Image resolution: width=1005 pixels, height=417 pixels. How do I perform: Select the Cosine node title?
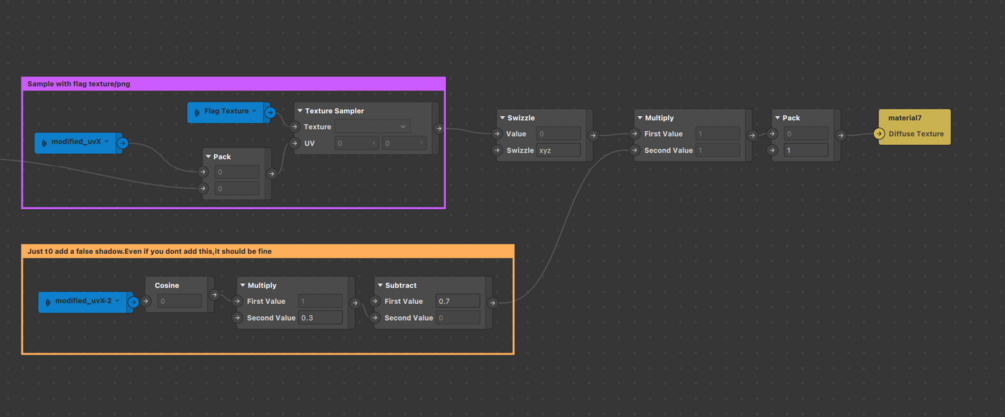pyautogui.click(x=167, y=285)
